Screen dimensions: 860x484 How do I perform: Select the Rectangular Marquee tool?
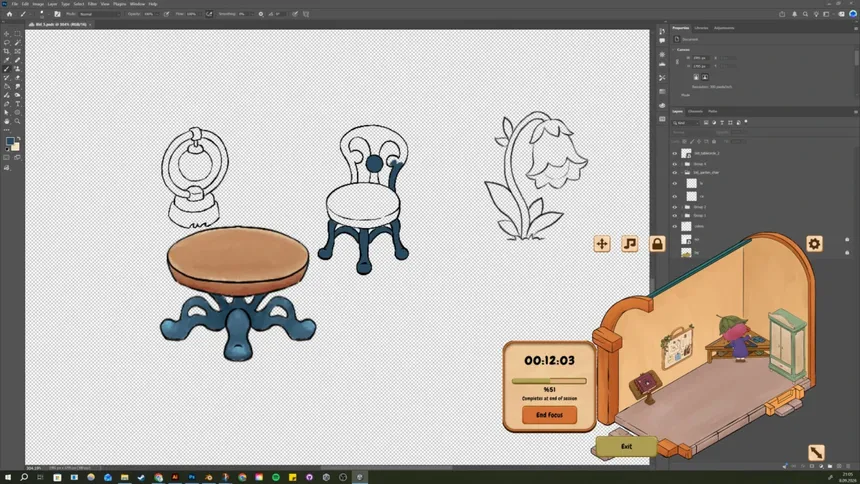click(18, 33)
